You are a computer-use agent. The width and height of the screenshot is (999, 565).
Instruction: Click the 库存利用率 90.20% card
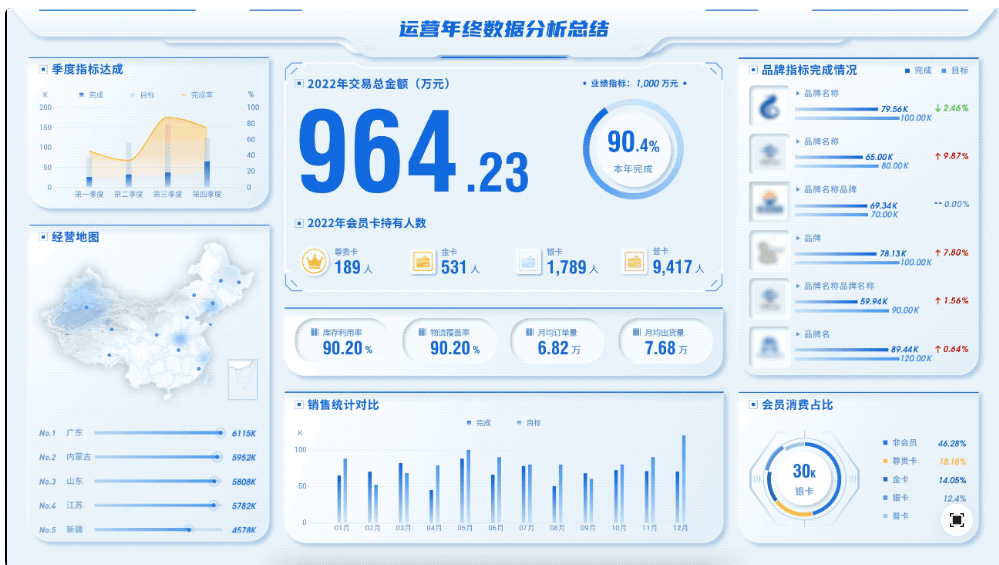341,342
